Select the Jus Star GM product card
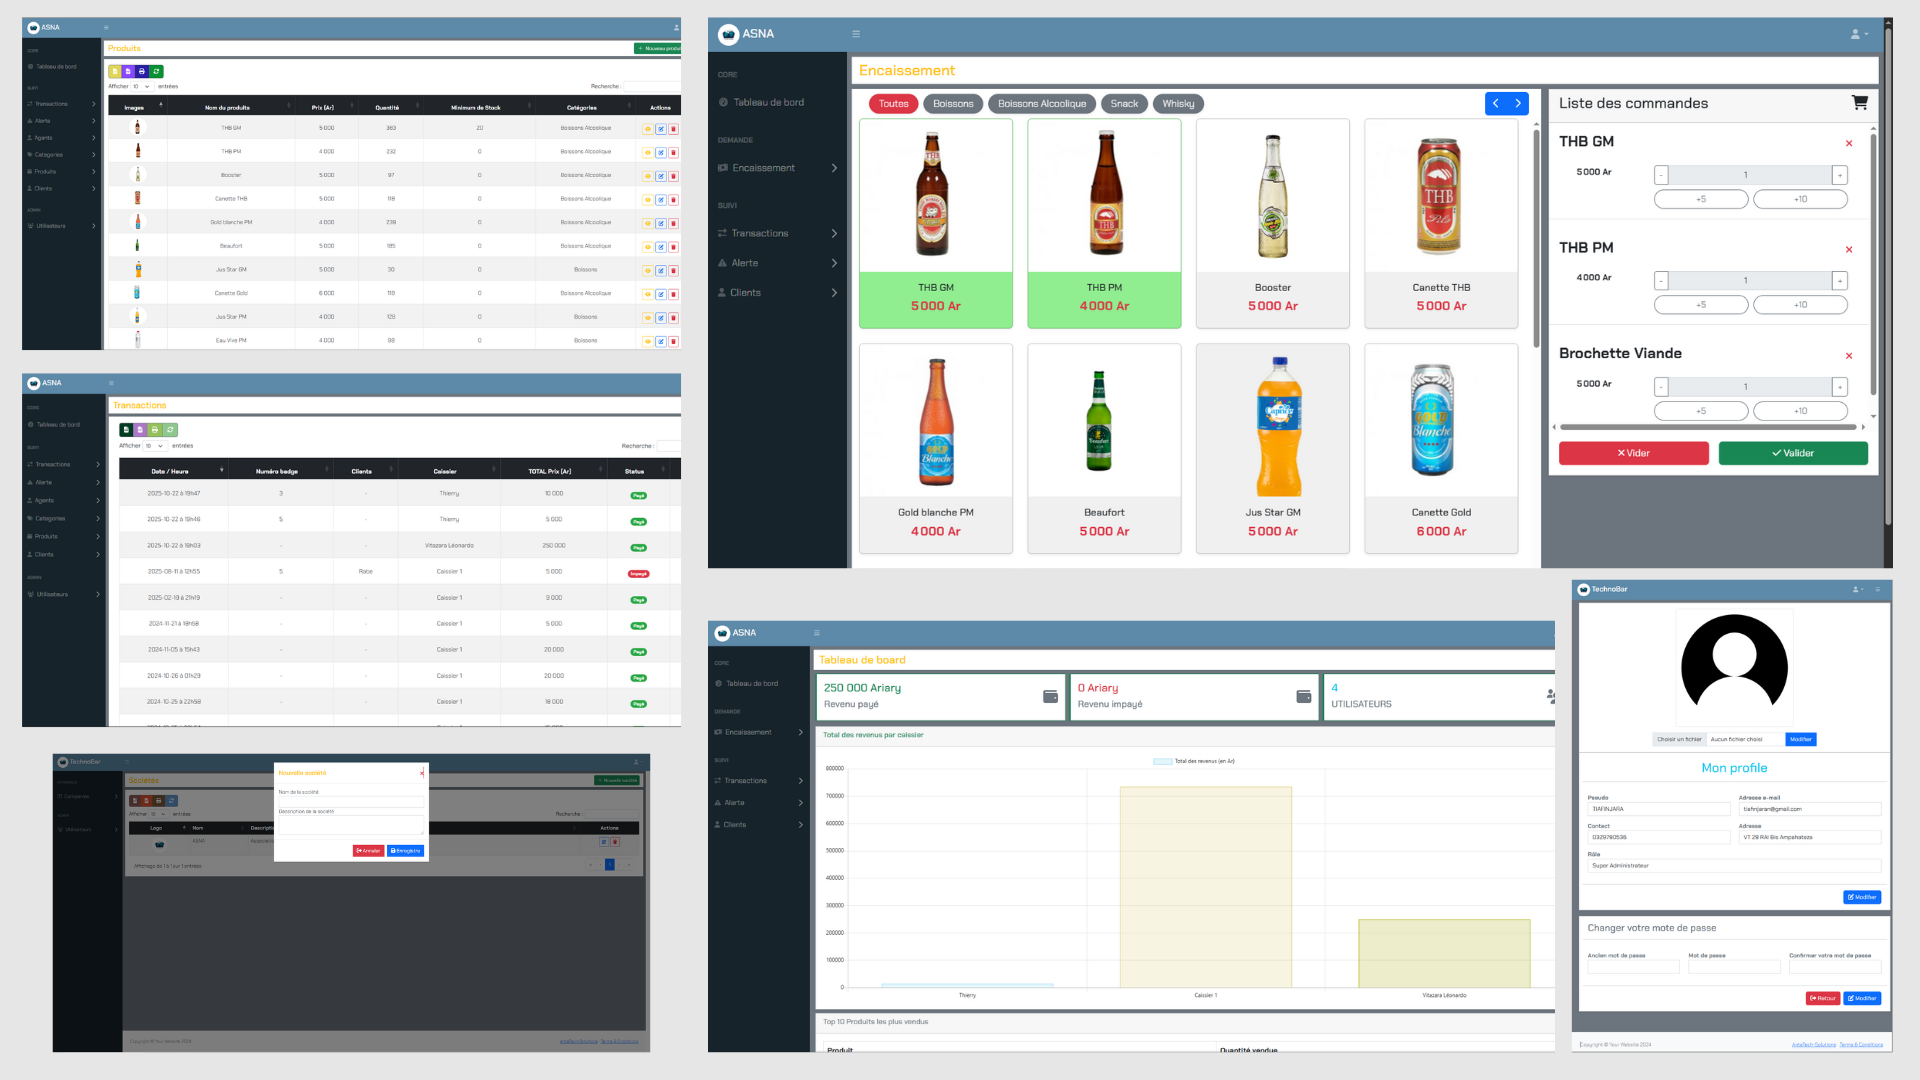The height and width of the screenshot is (1080, 1920). (x=1272, y=448)
